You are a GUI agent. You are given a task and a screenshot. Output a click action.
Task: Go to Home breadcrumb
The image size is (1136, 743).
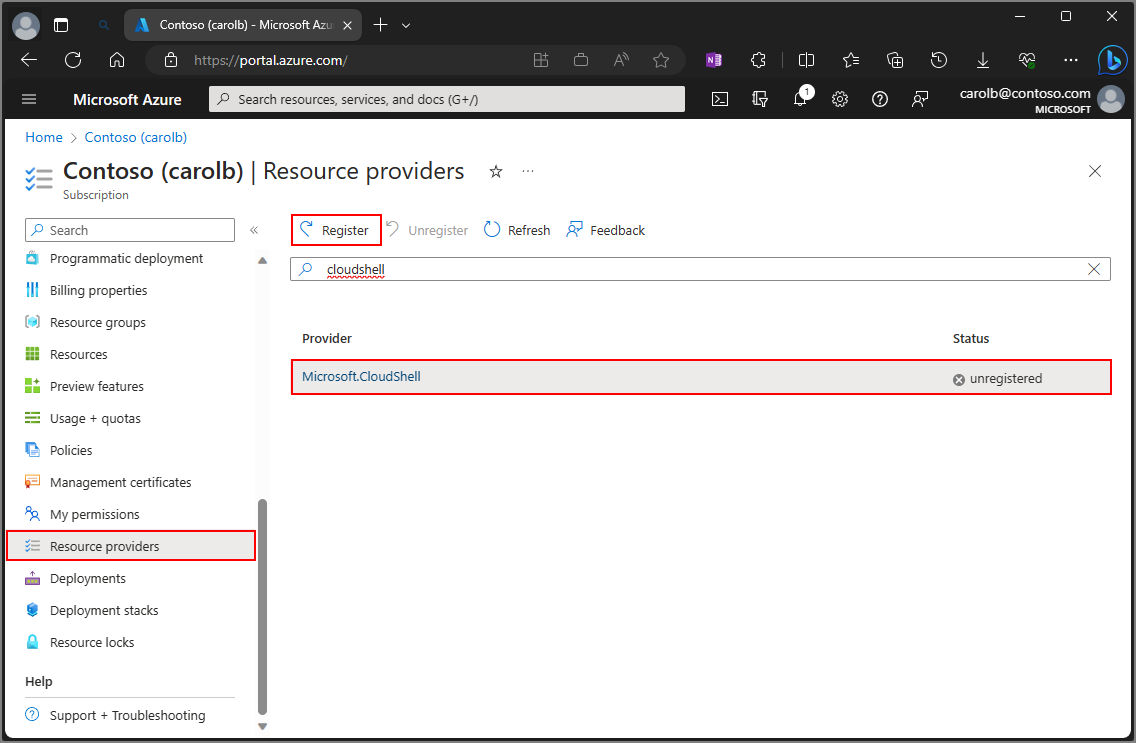(x=44, y=137)
